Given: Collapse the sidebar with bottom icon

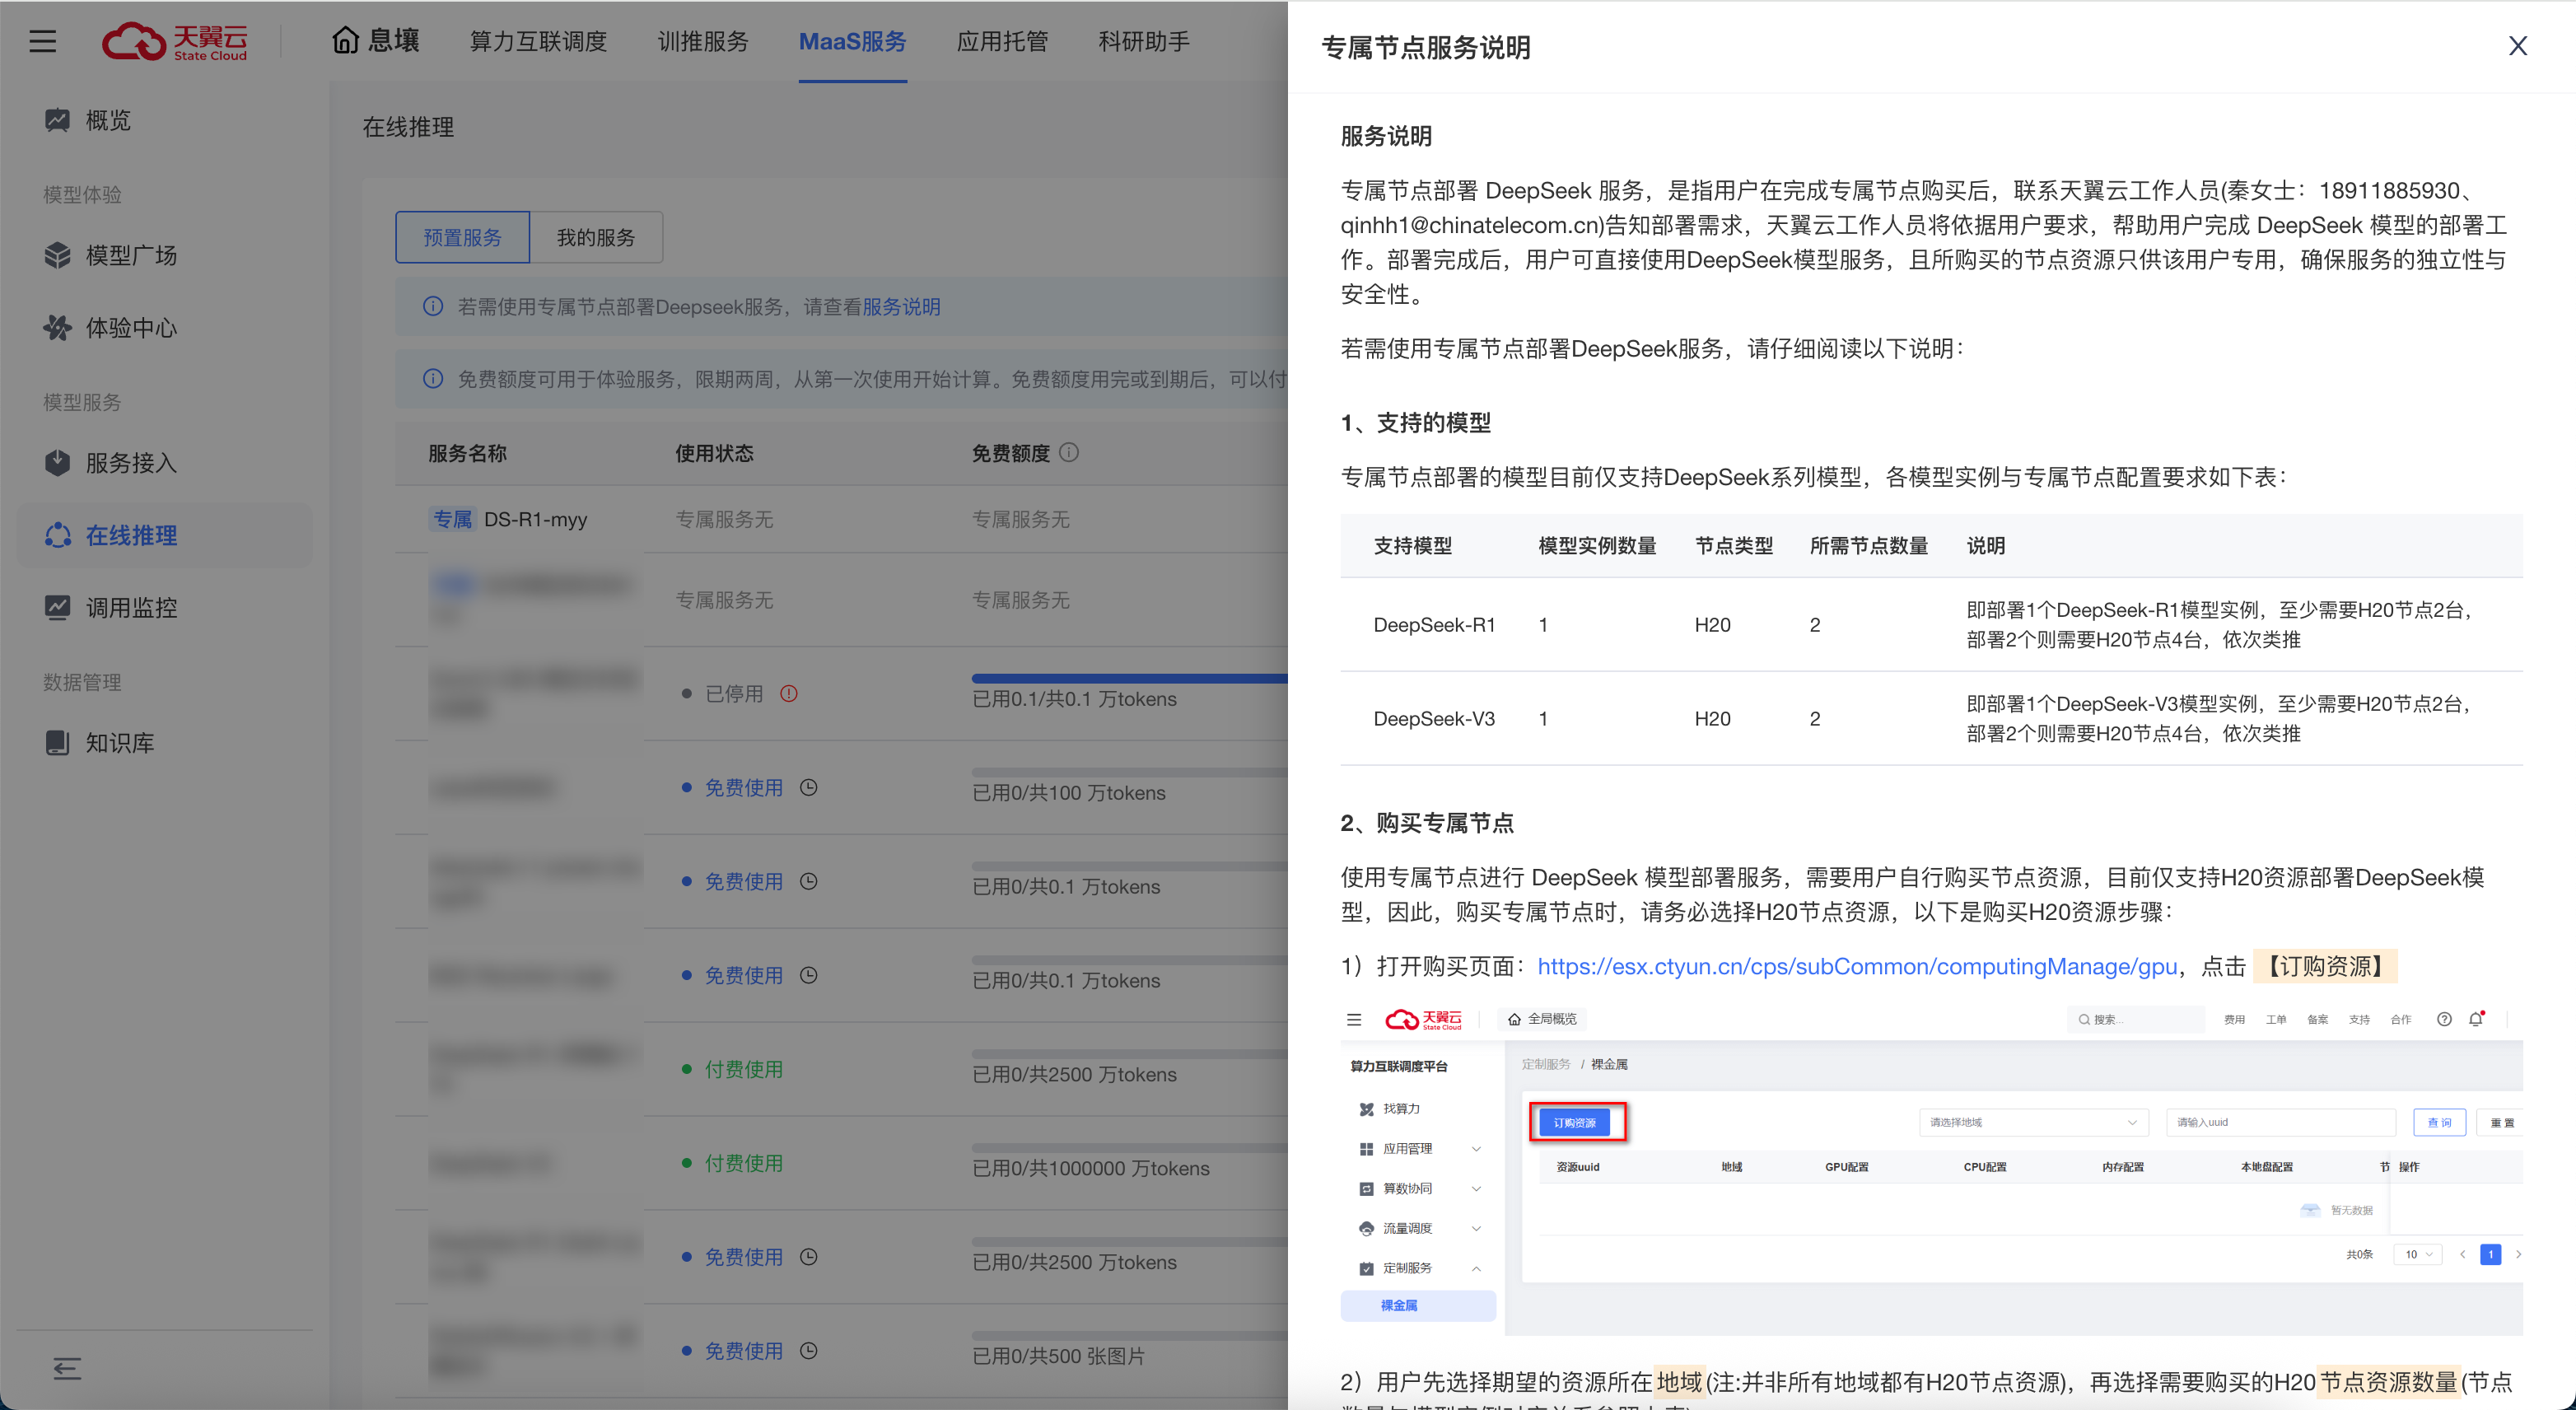Looking at the screenshot, I should (x=67, y=1368).
